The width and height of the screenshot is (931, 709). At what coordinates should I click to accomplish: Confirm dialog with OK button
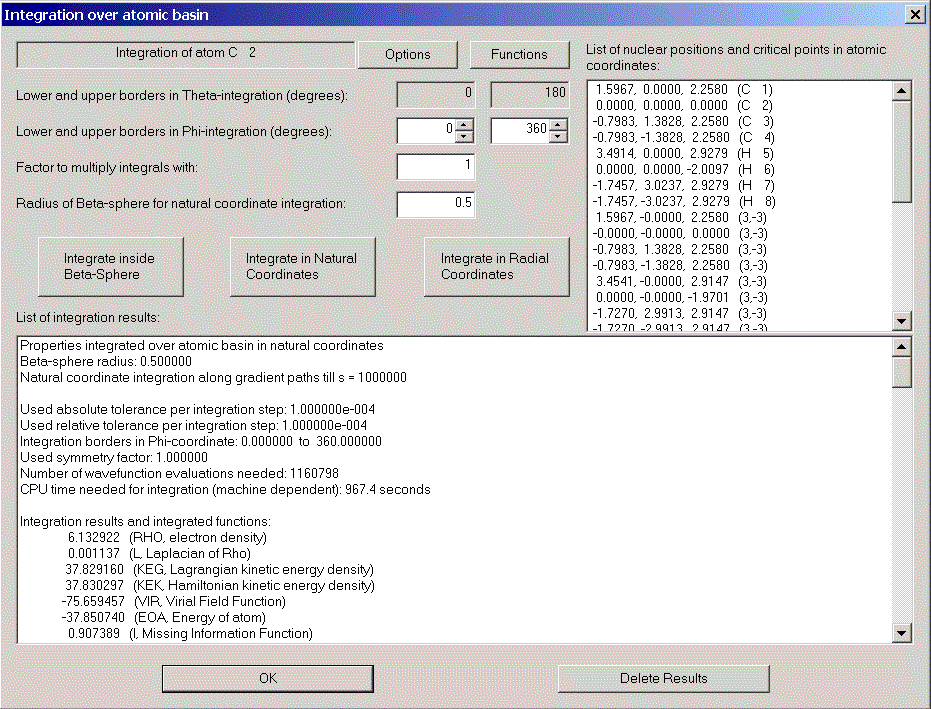267,678
